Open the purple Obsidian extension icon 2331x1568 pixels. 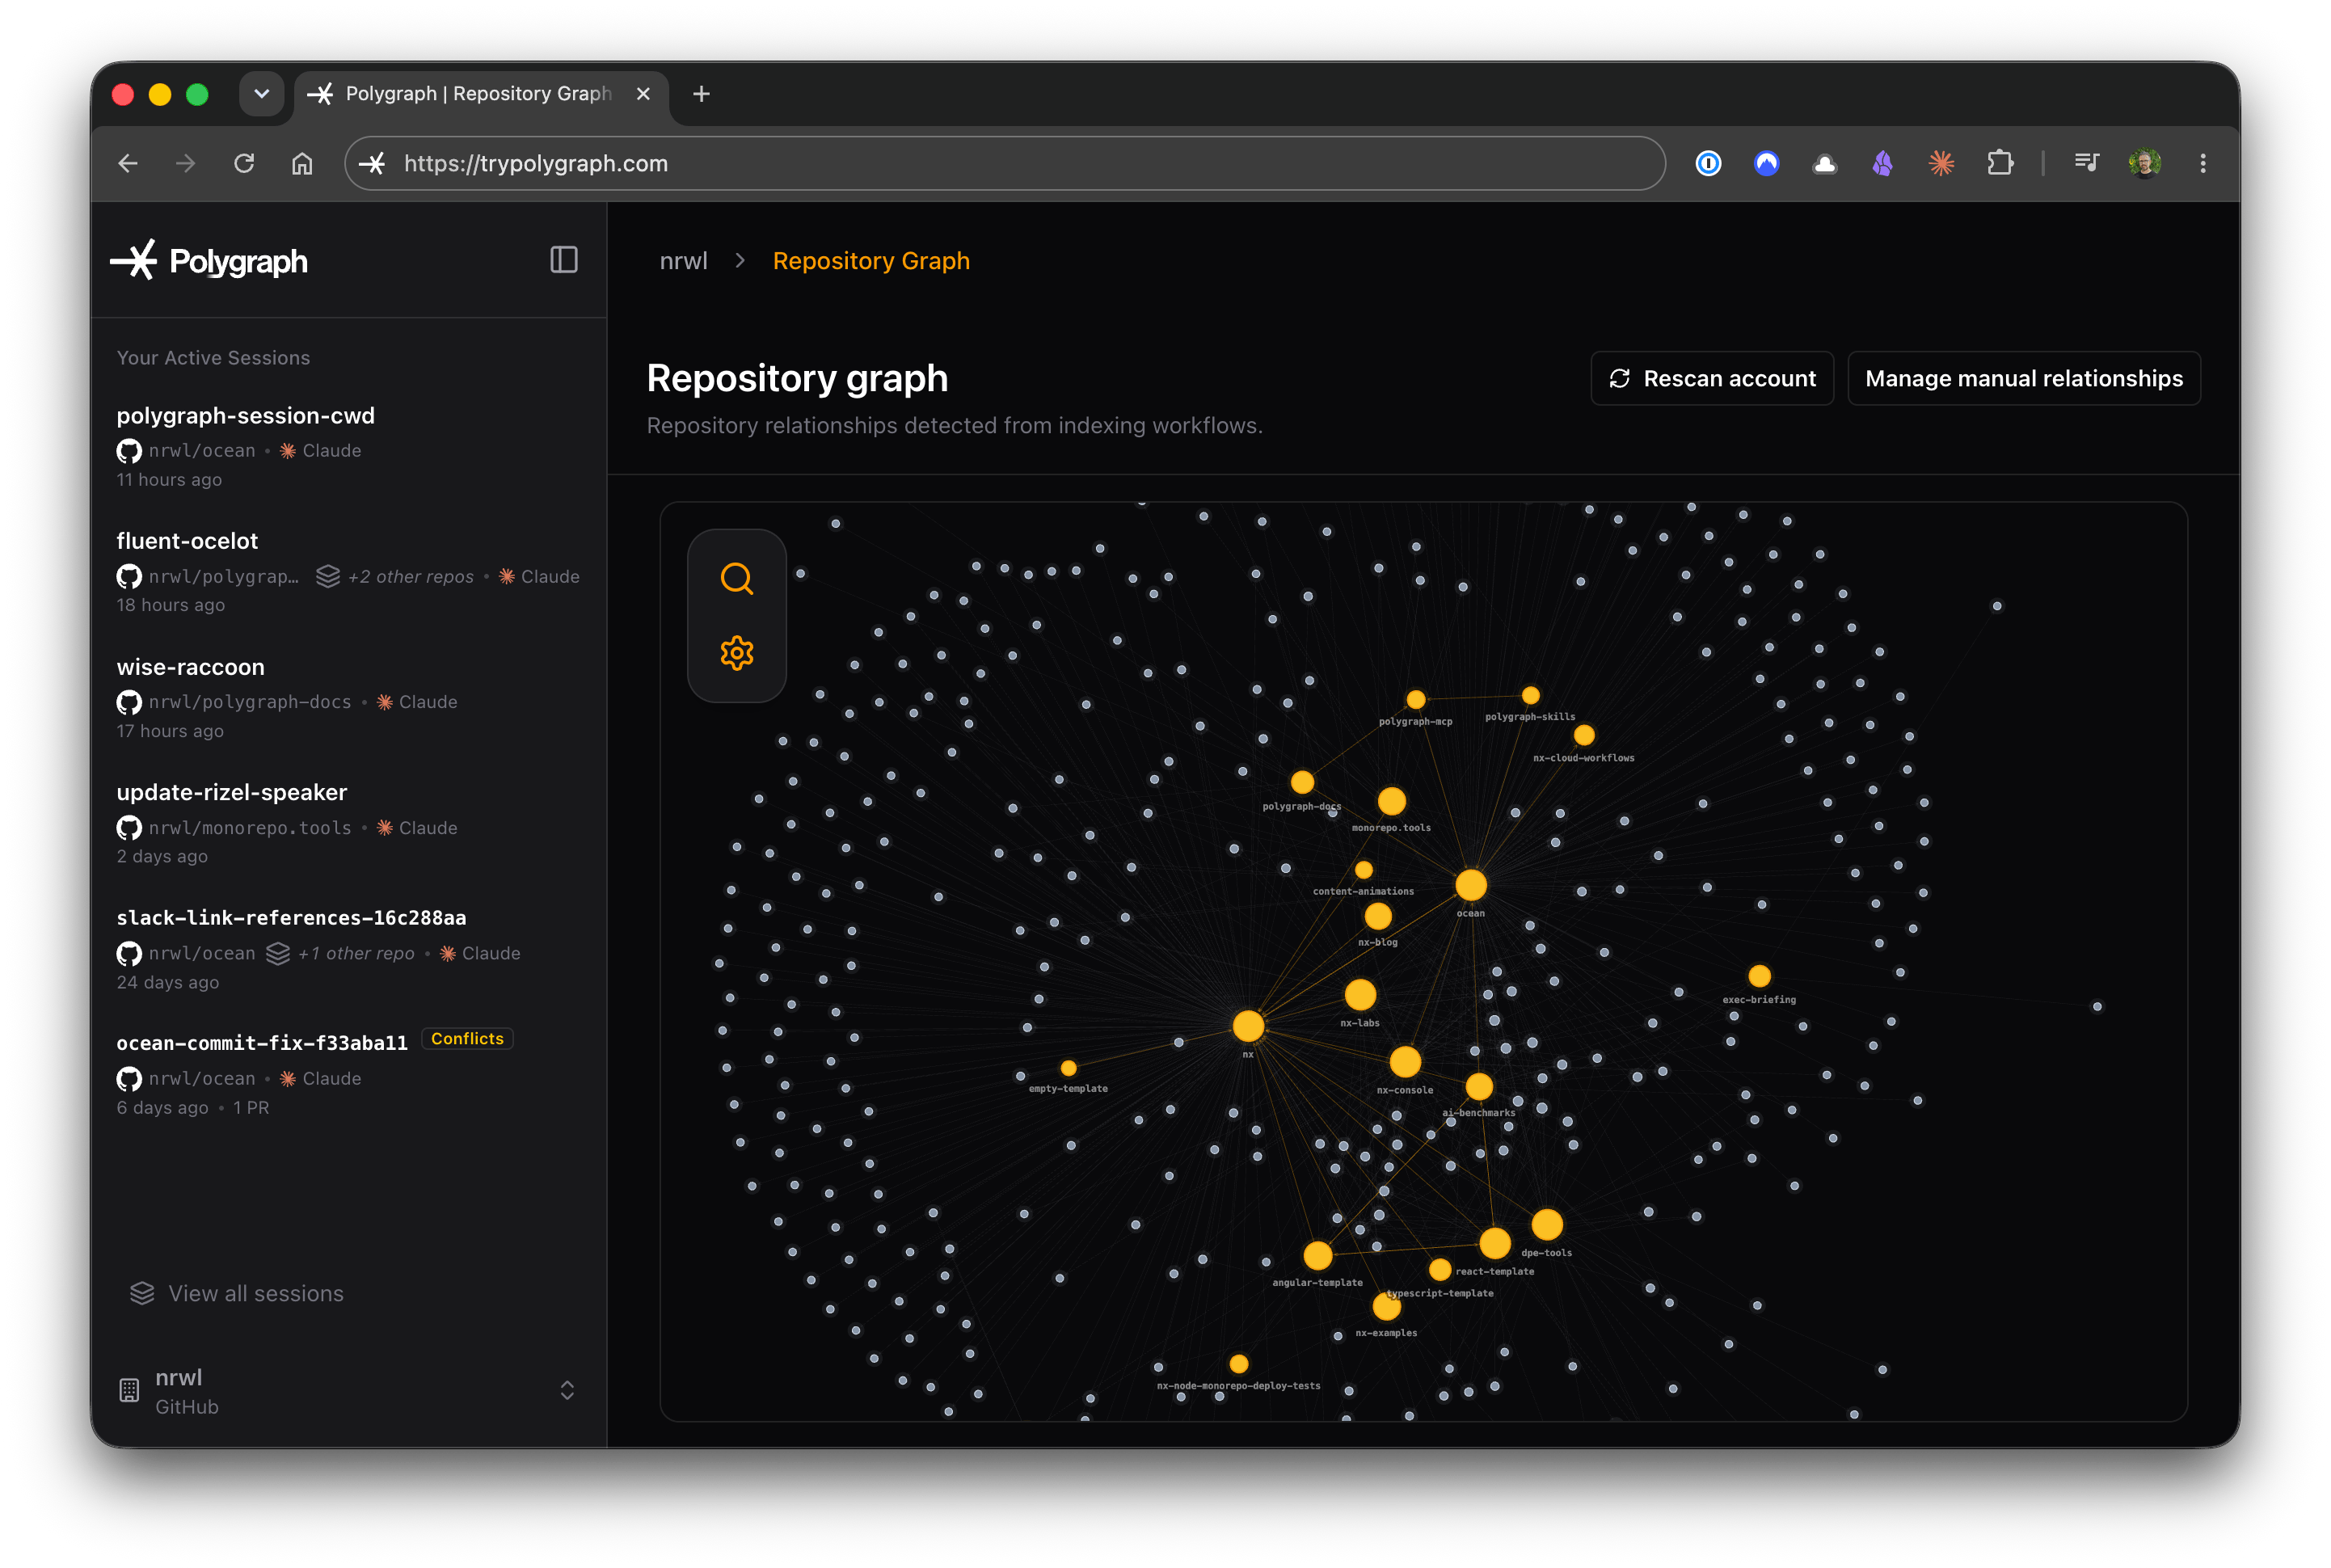[x=1883, y=163]
